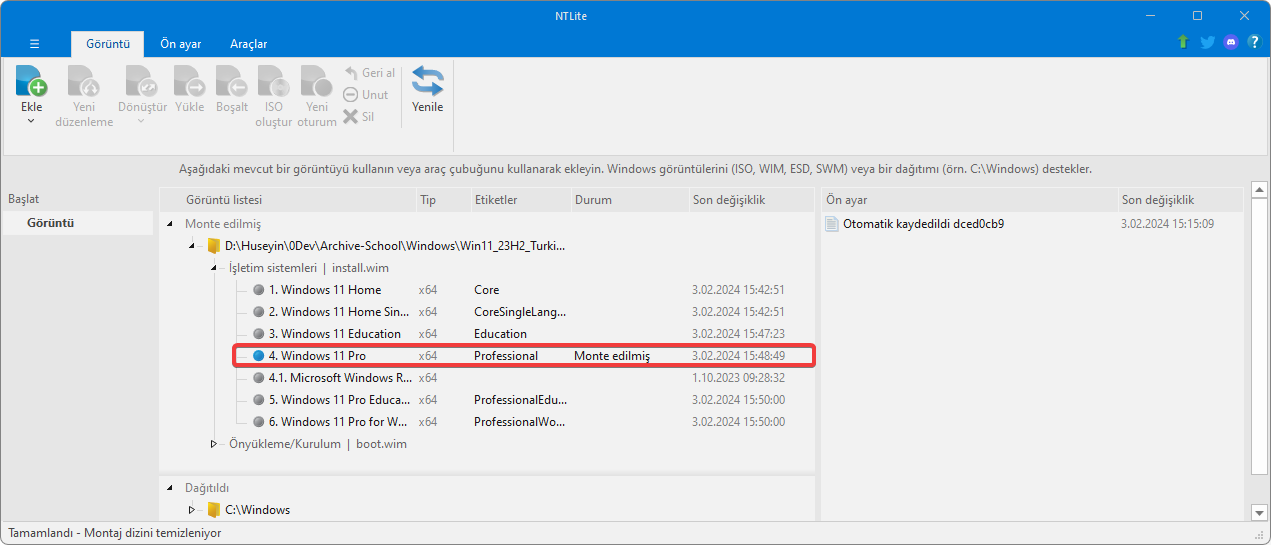Select 4. Windows 11 Pro row
This screenshot has height=545, width=1271.
tap(524, 356)
